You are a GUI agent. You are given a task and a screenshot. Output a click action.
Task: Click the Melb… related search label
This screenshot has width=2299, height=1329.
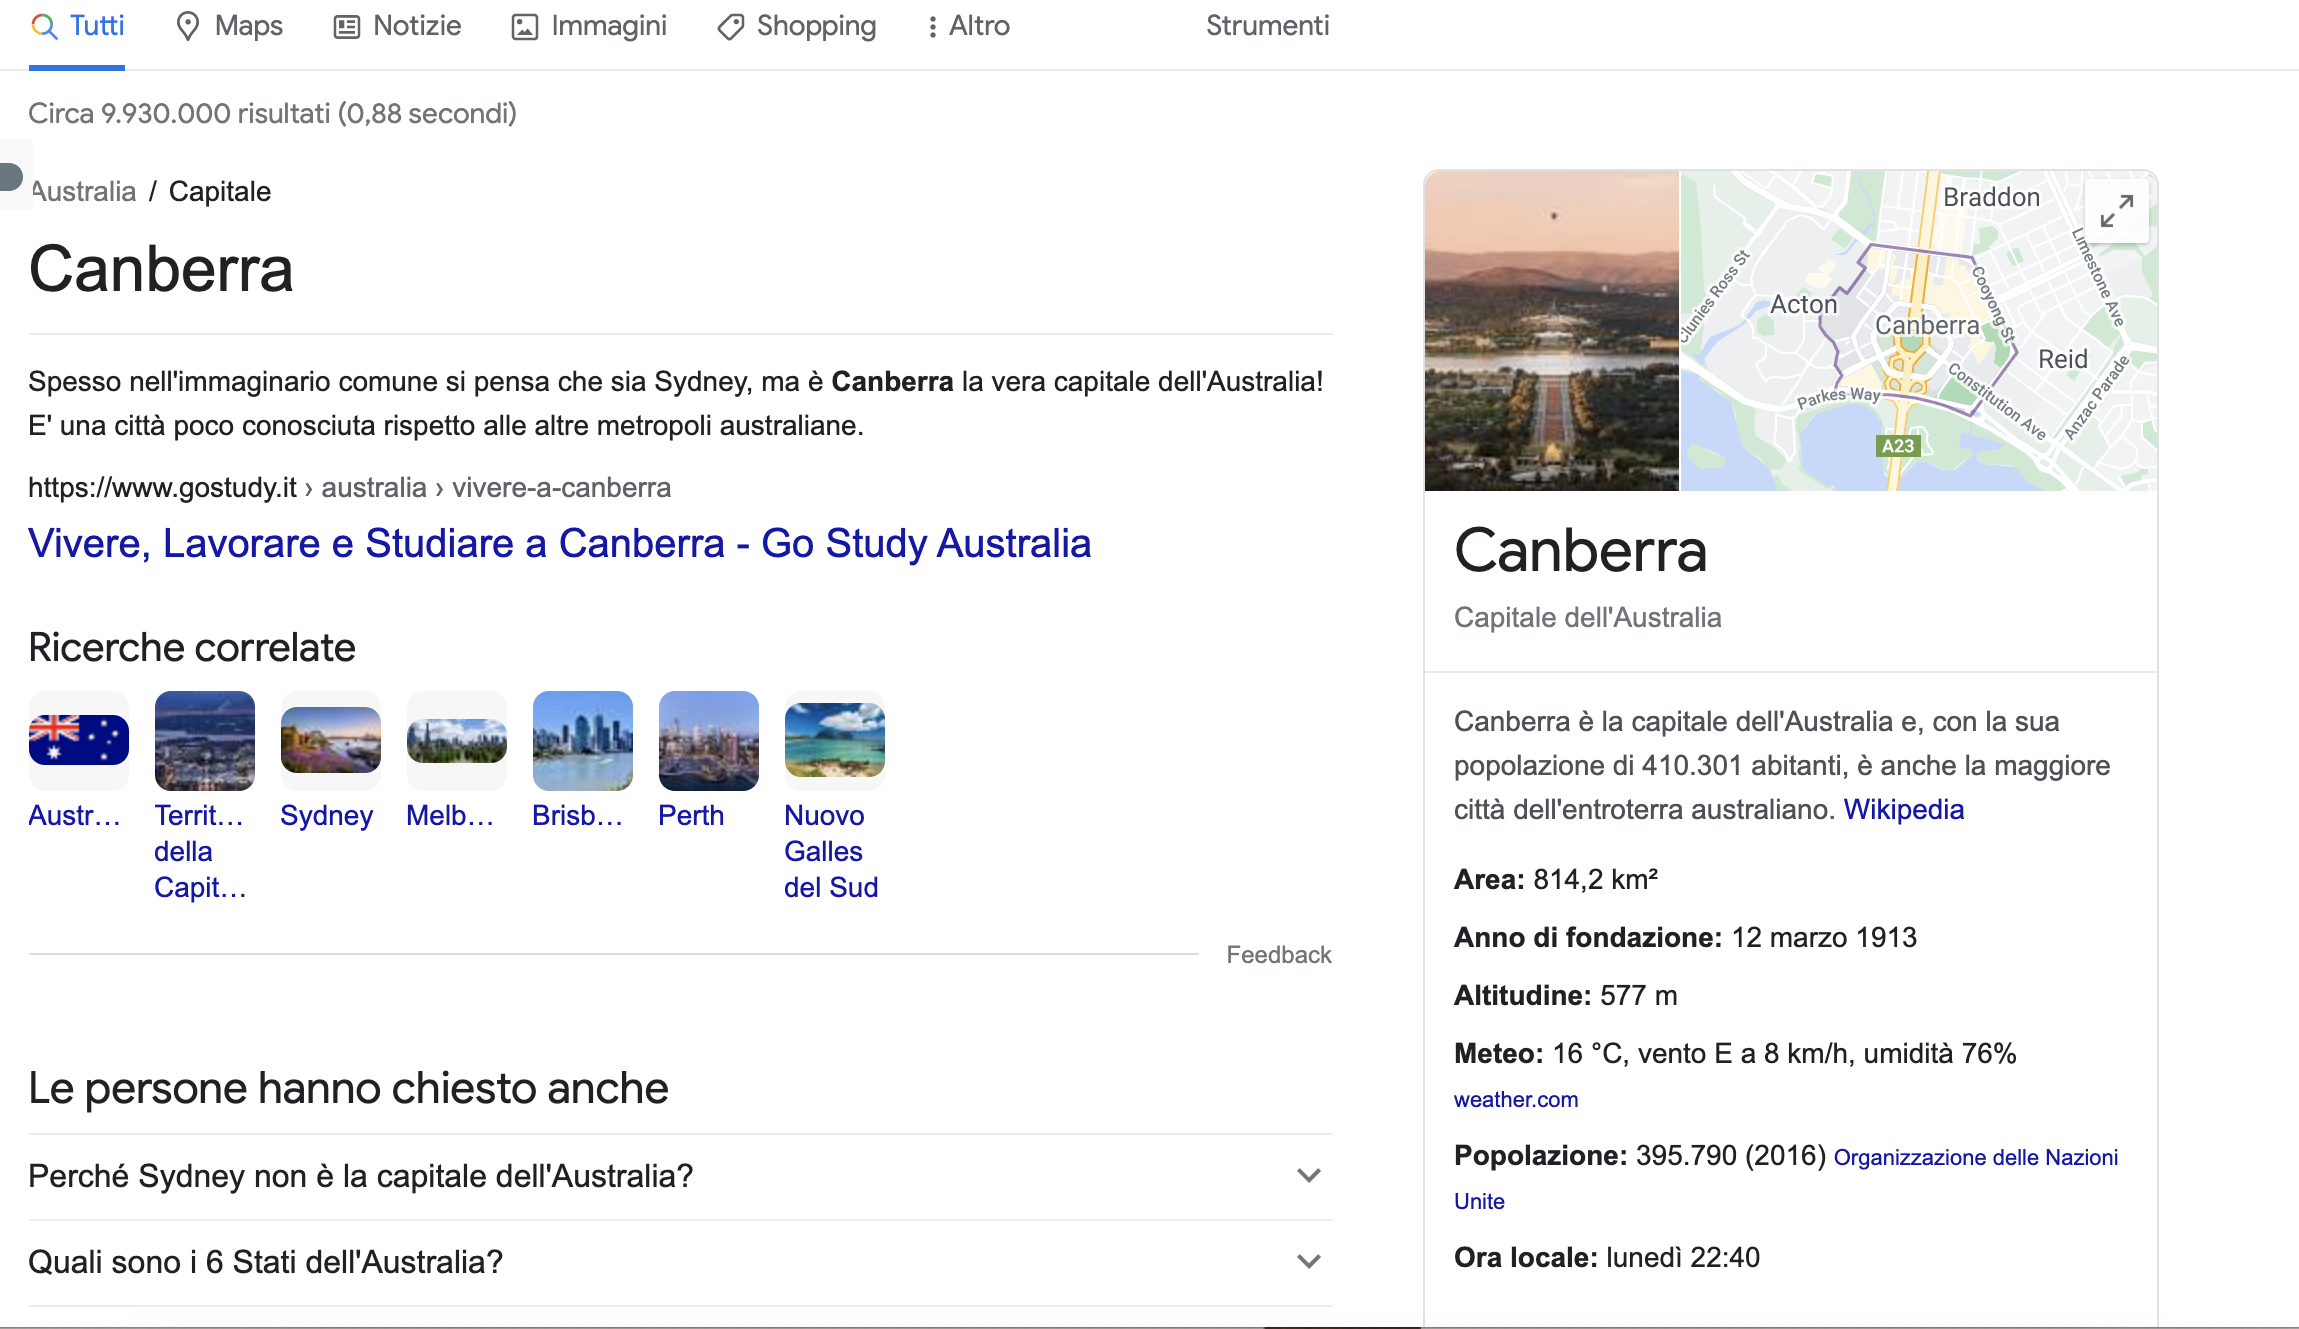pyautogui.click(x=451, y=816)
